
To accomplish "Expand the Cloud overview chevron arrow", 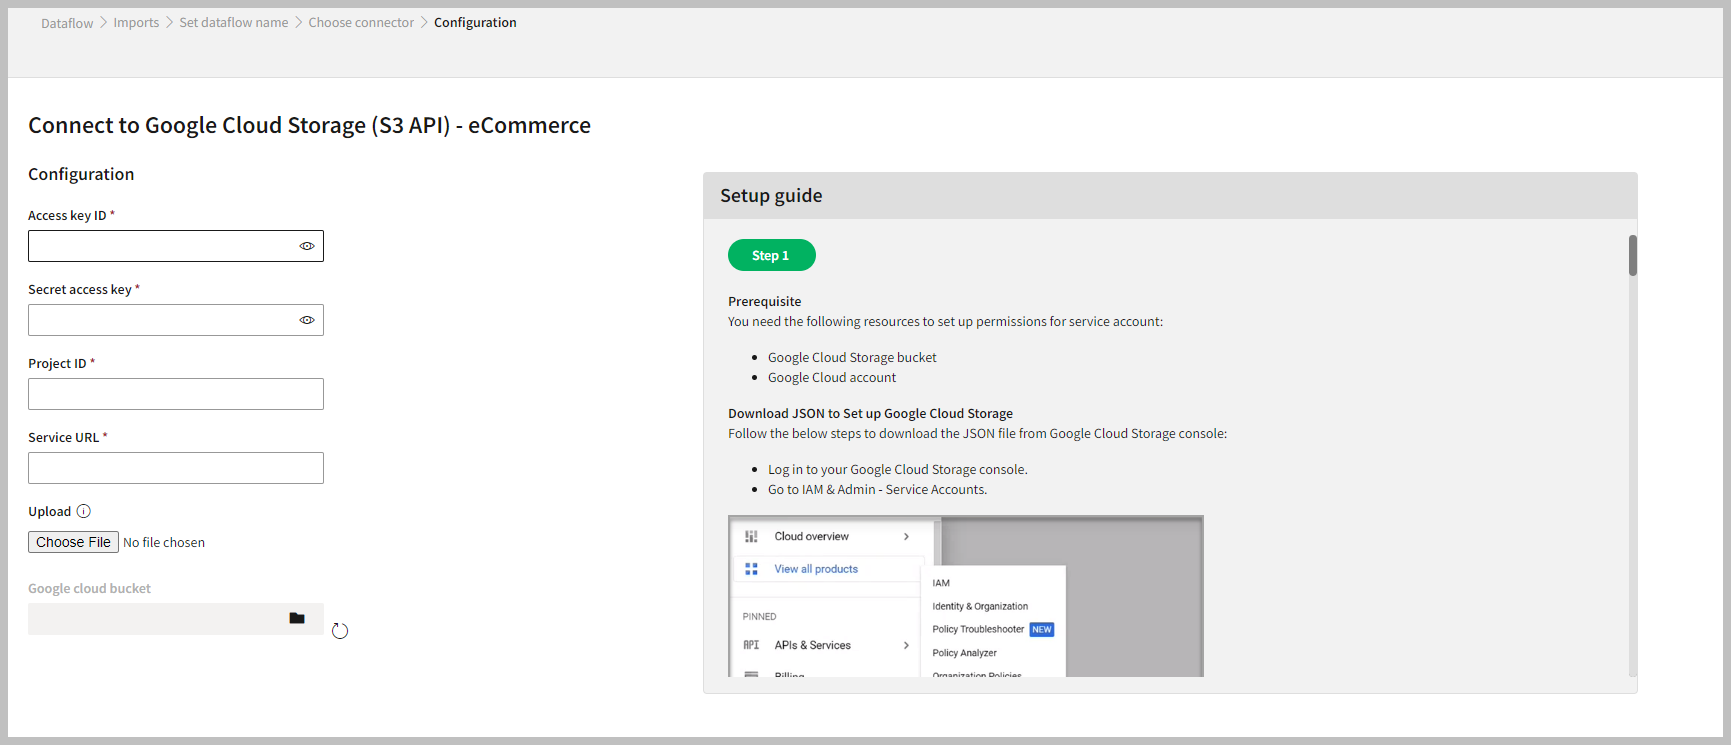I will tap(906, 537).
